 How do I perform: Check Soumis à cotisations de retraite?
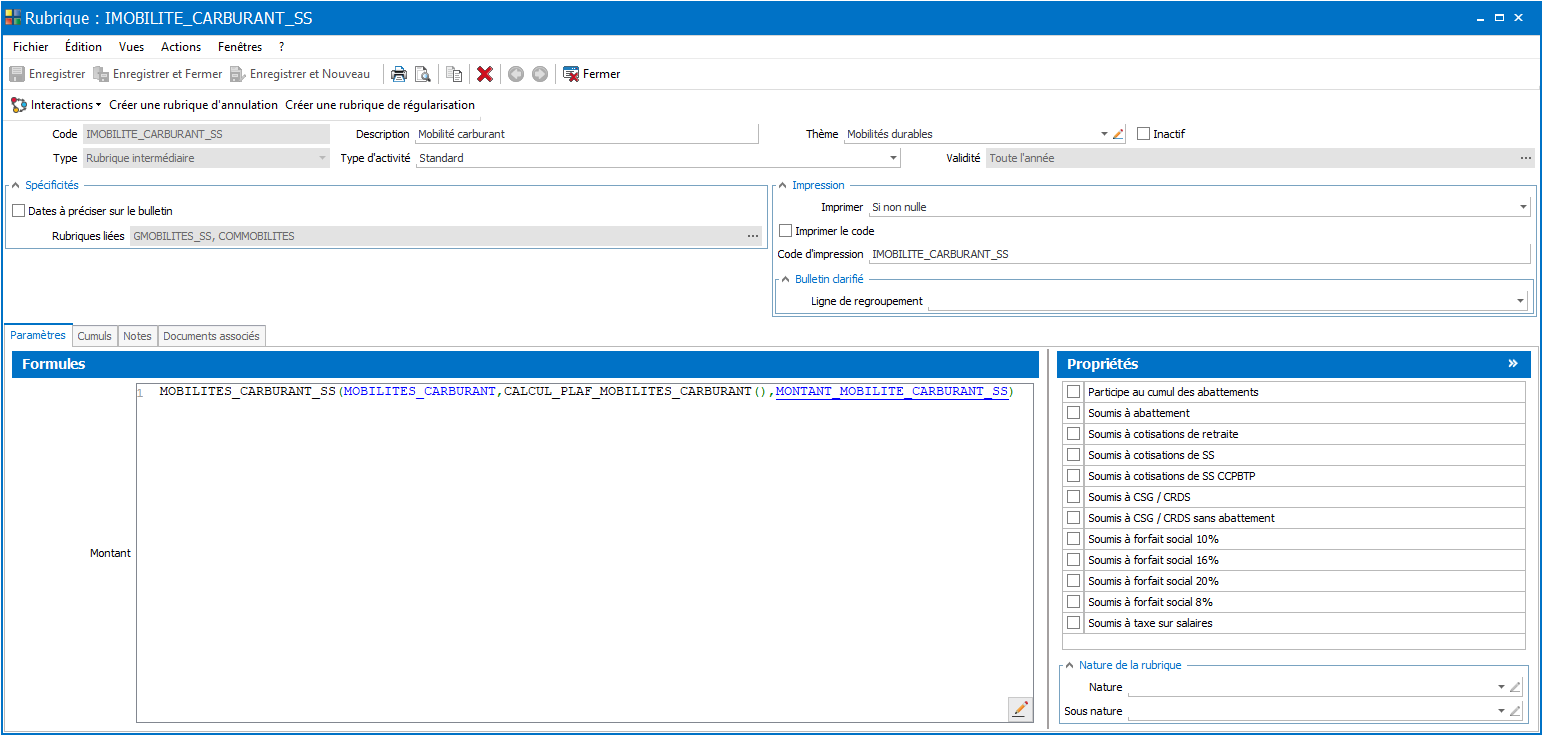pos(1073,434)
